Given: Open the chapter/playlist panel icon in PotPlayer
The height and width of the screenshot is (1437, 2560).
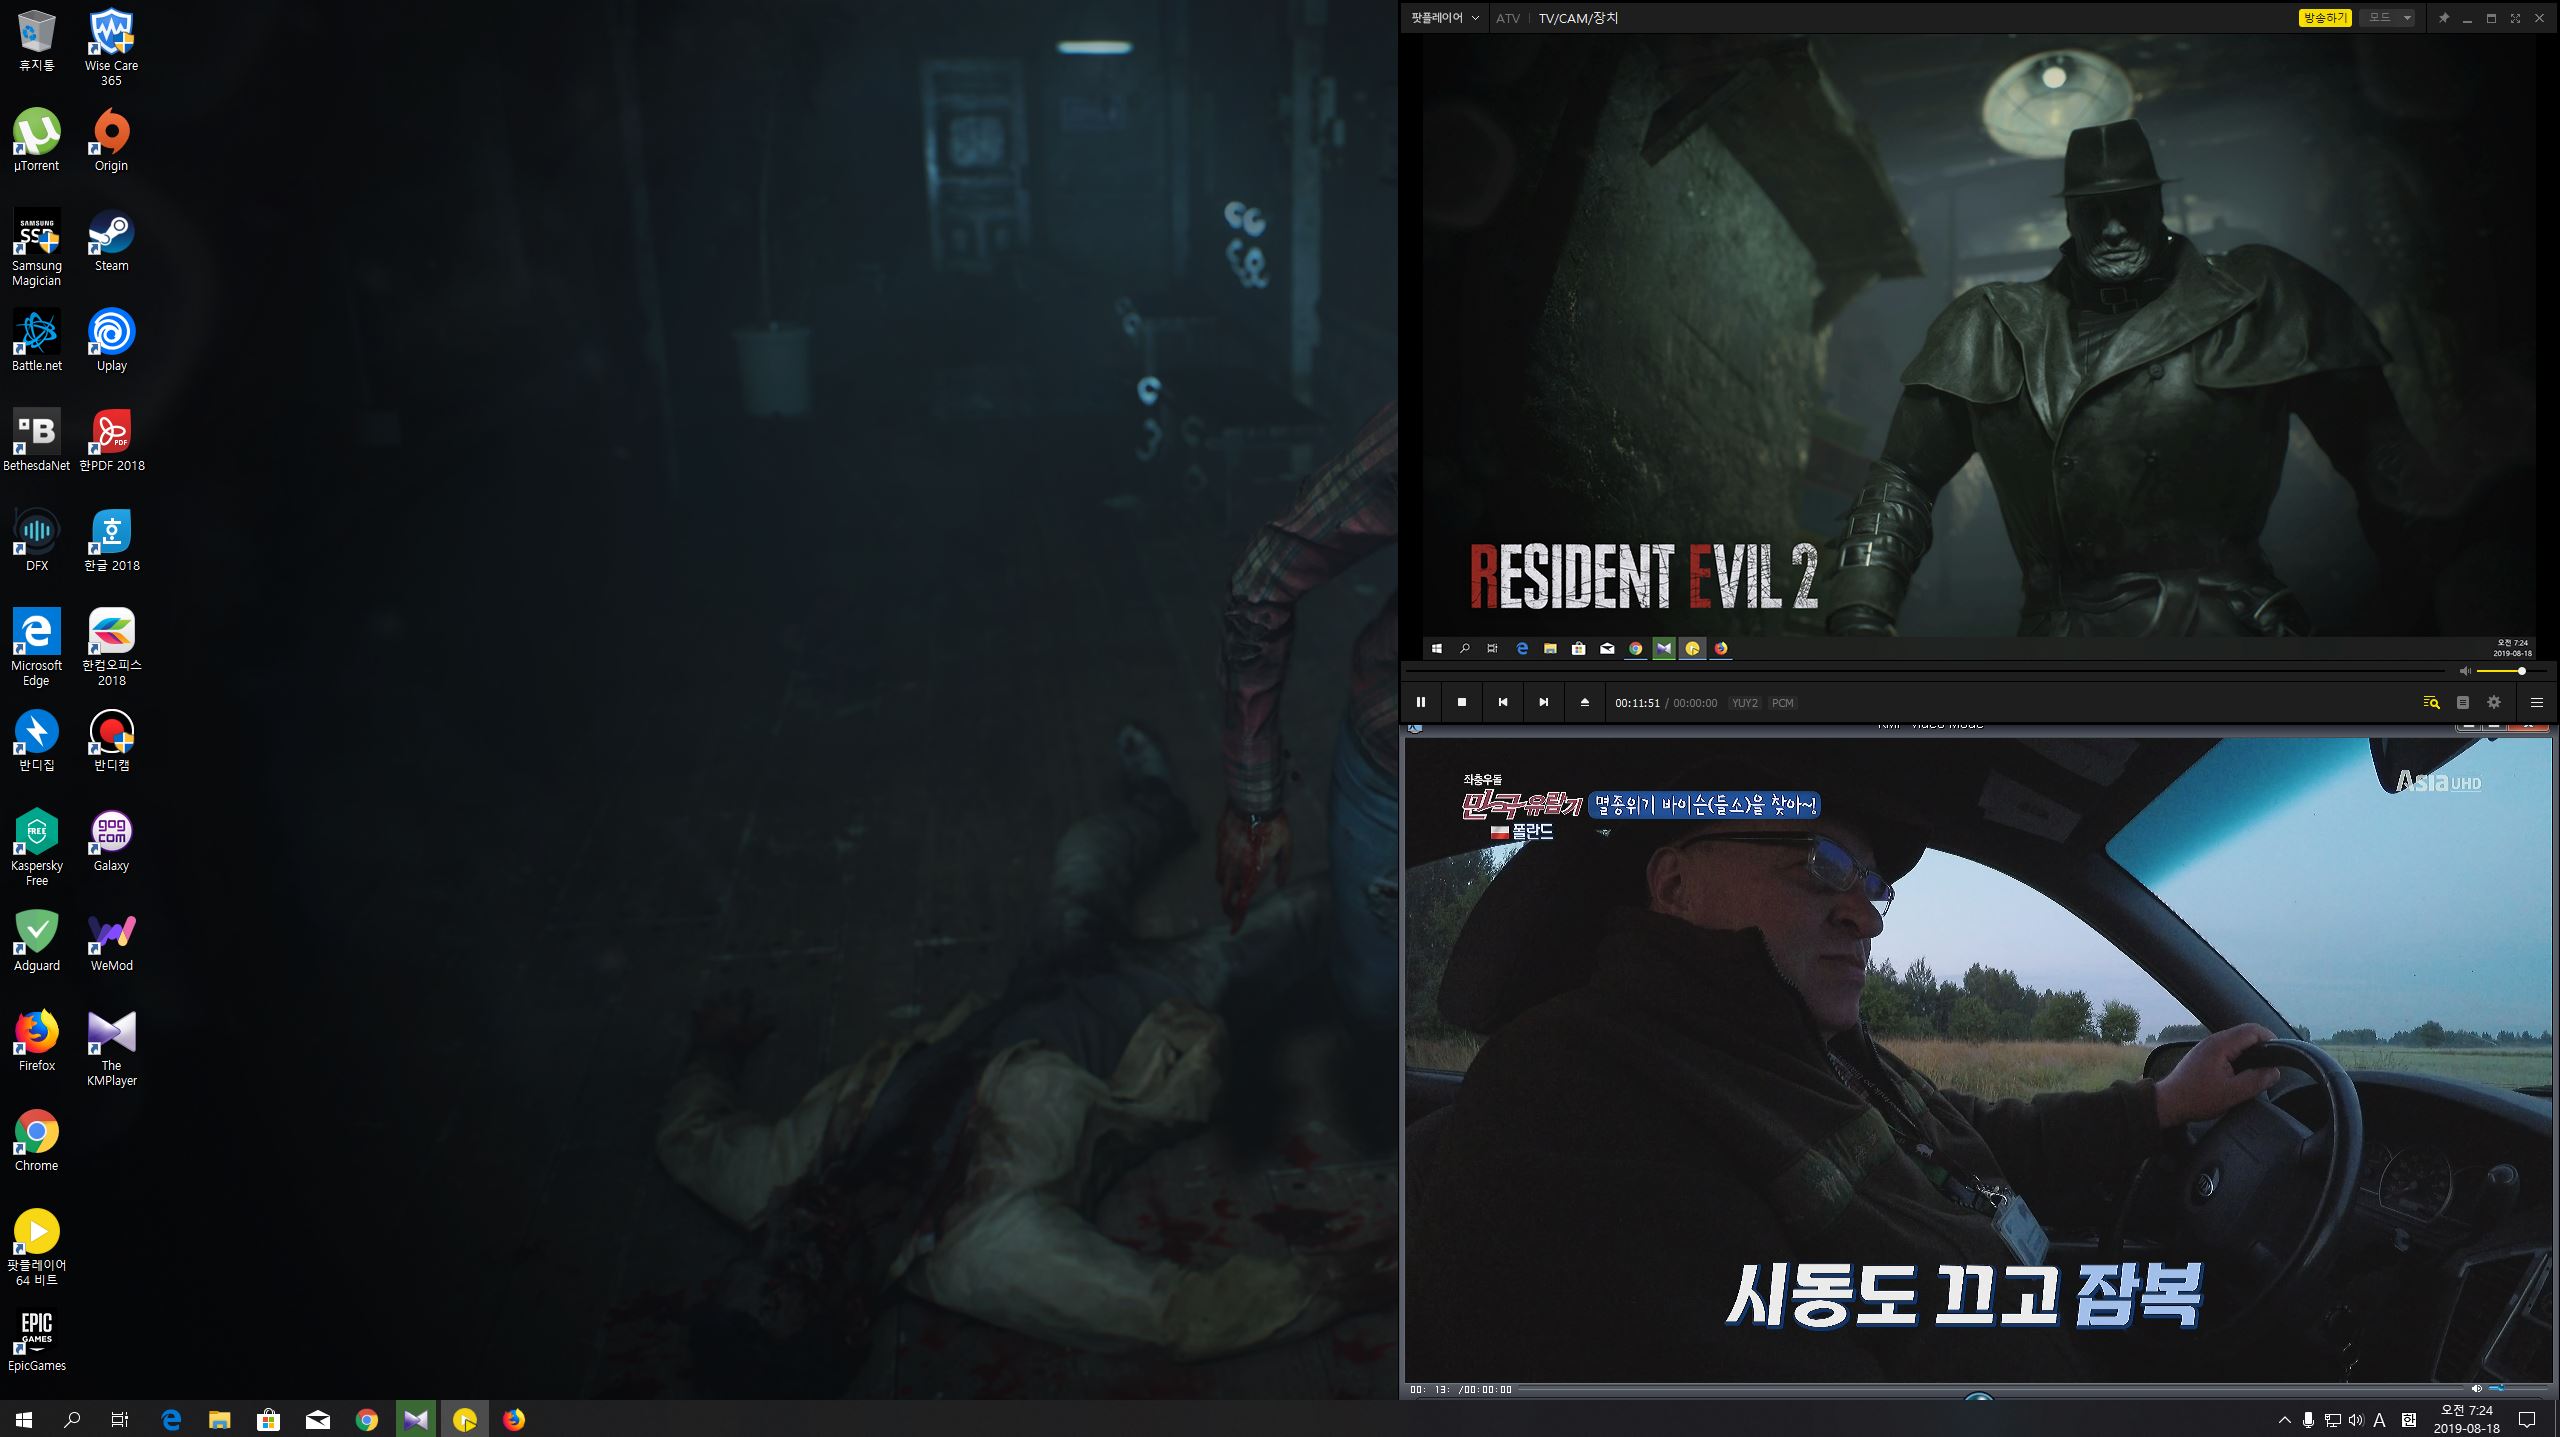Looking at the screenshot, I should click(2462, 702).
